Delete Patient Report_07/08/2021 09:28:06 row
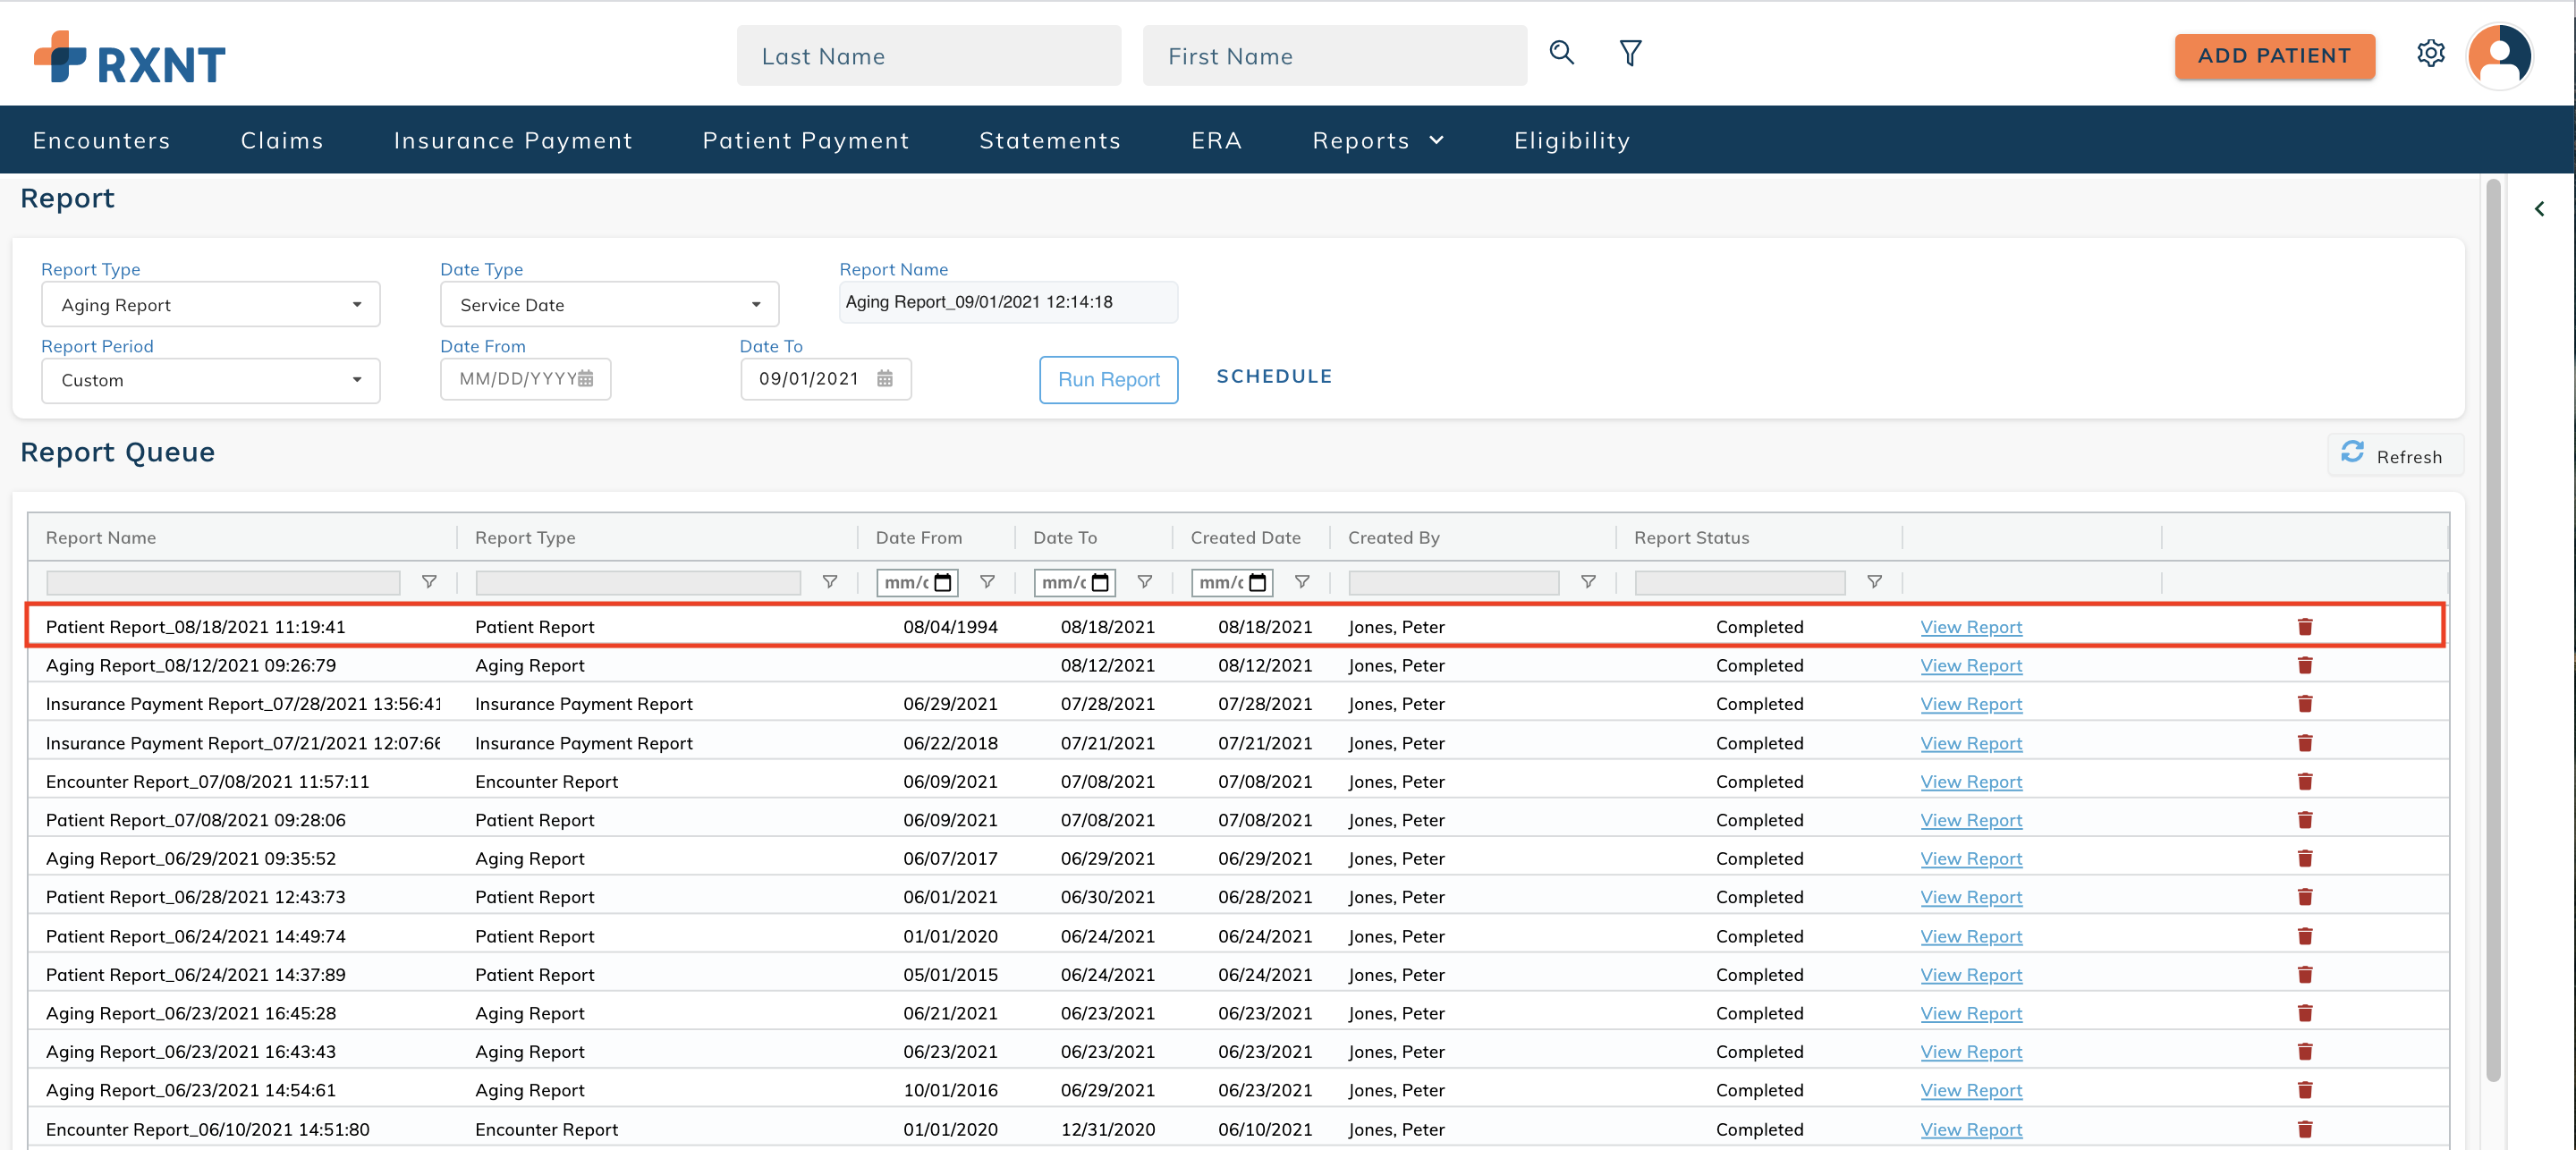 pyautogui.click(x=2305, y=820)
